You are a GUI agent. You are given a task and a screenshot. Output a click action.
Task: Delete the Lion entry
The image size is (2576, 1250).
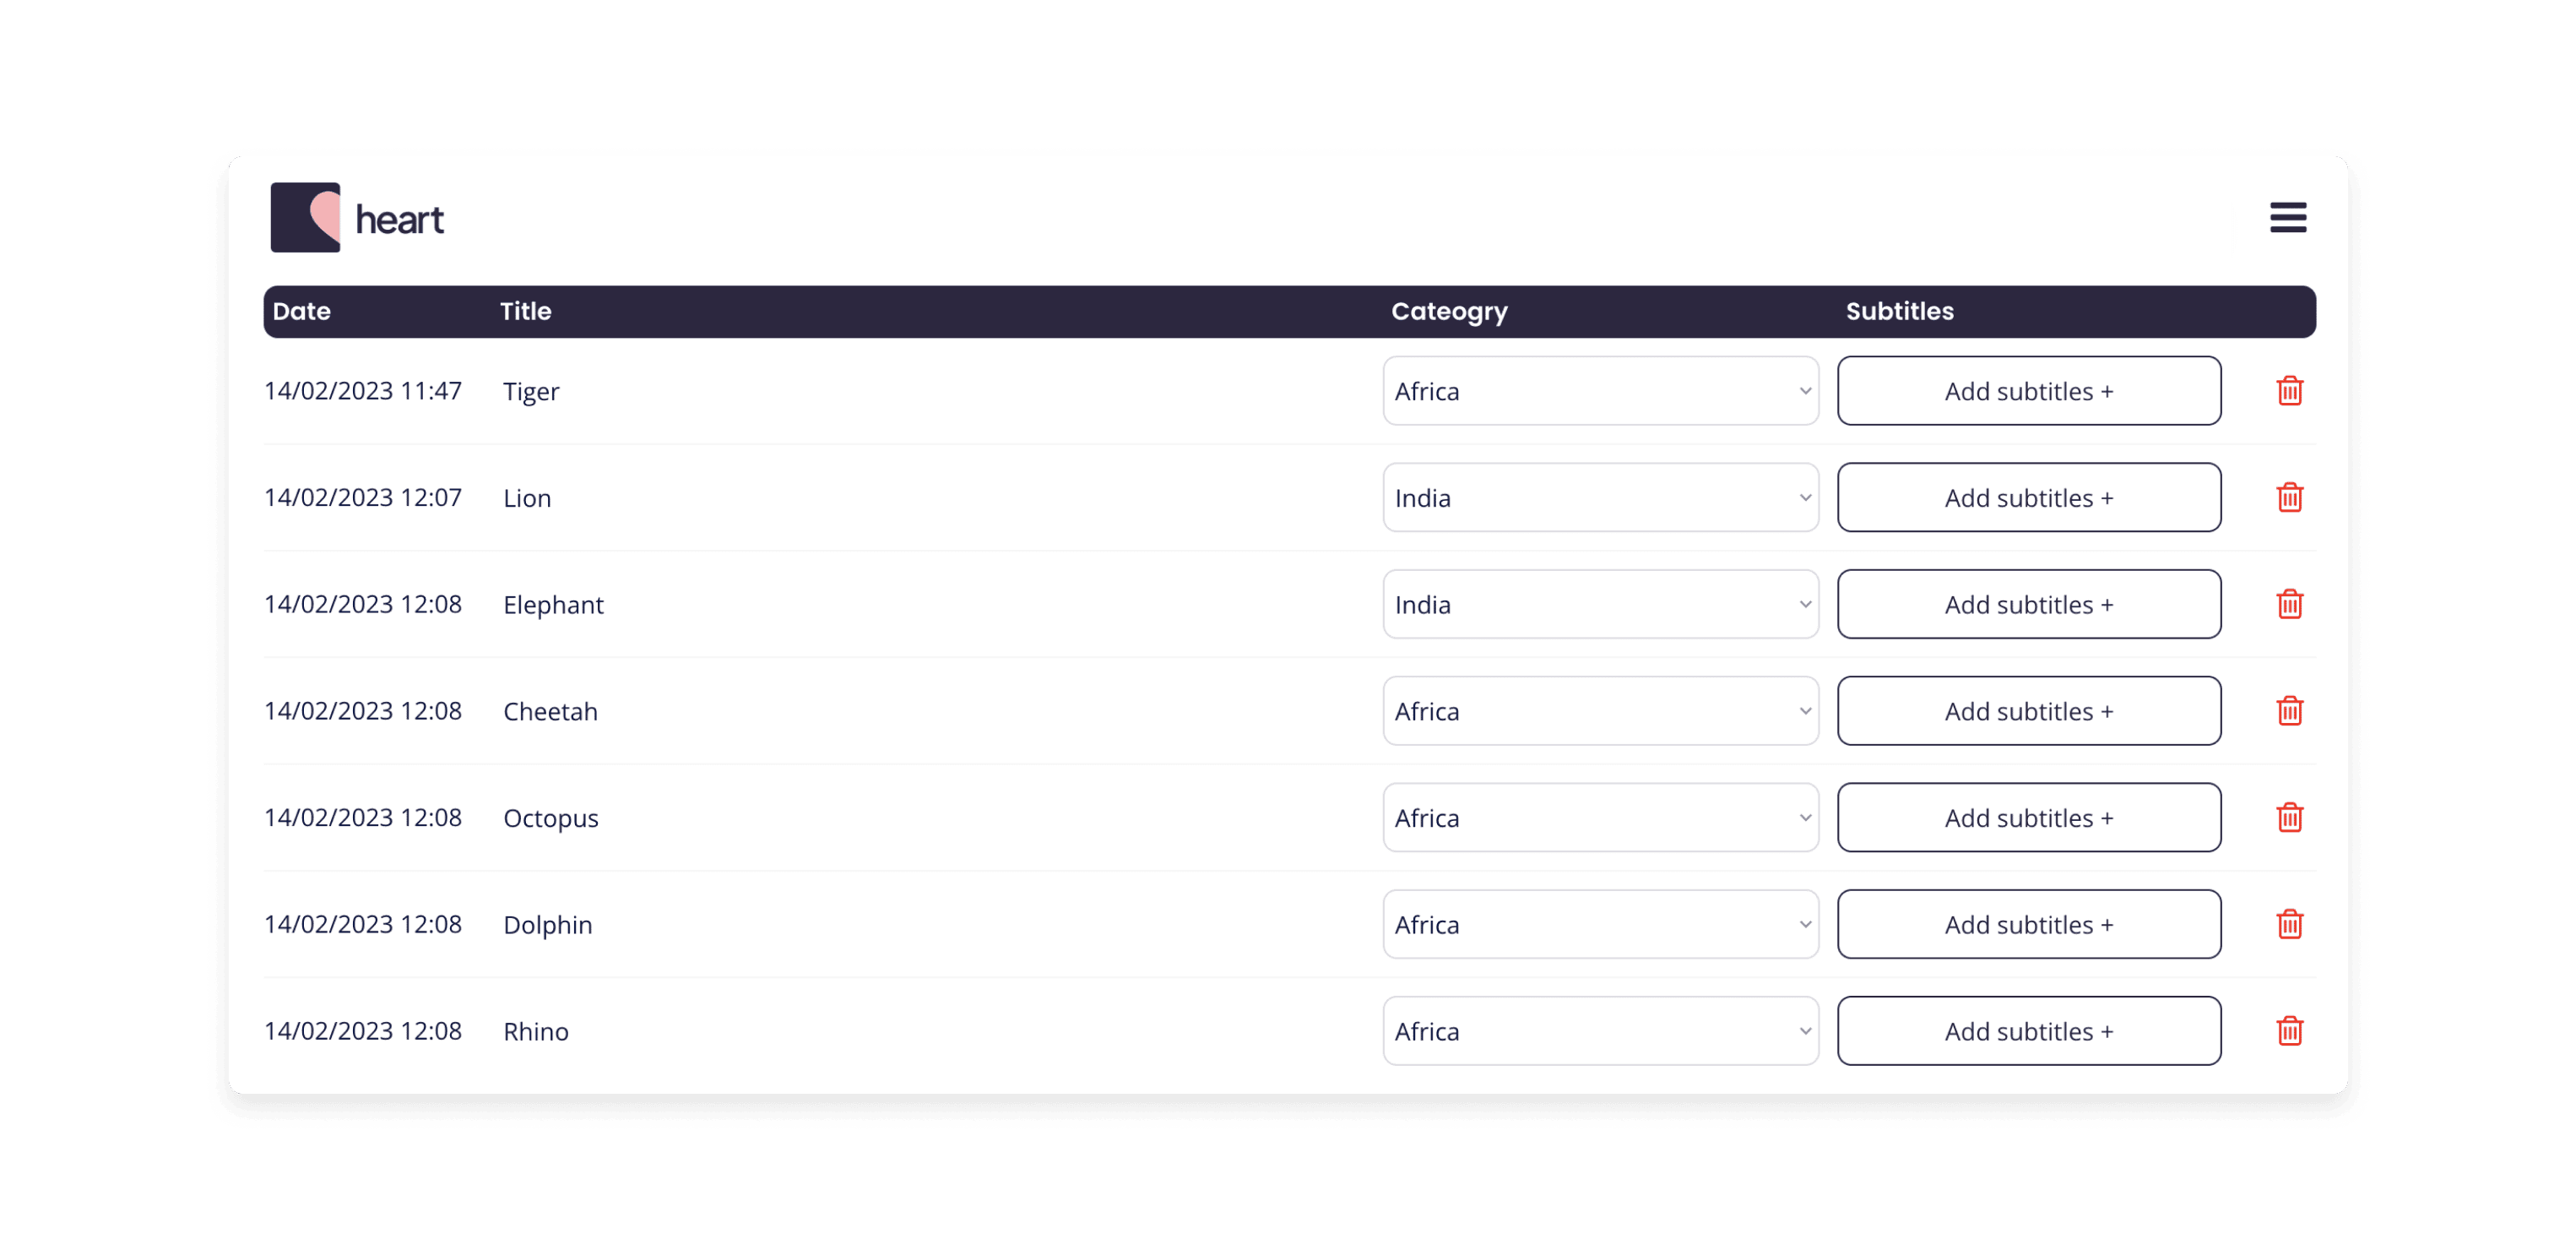pyautogui.click(x=2289, y=498)
